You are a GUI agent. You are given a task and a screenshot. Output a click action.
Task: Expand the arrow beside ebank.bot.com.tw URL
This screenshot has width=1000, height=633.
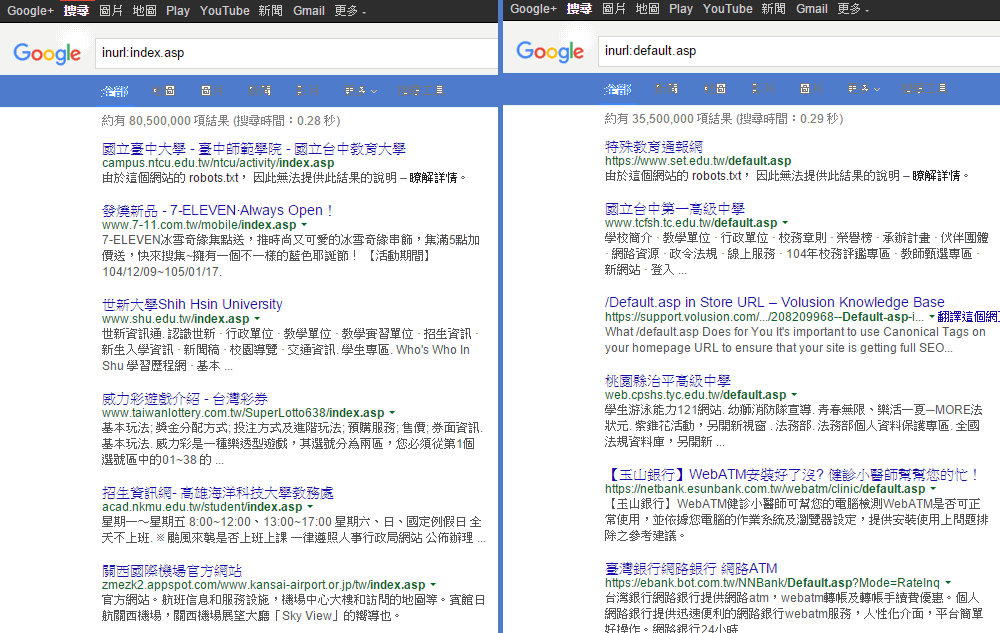948,583
